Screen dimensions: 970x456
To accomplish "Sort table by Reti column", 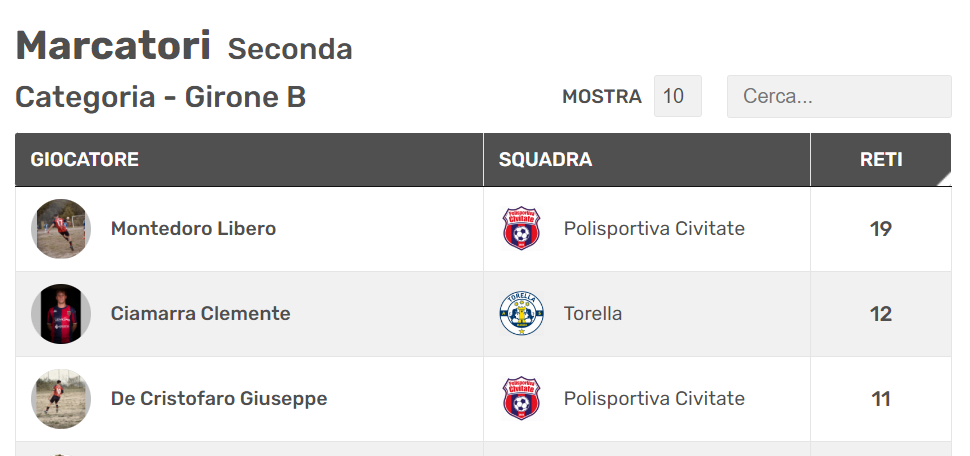I will 881,160.
